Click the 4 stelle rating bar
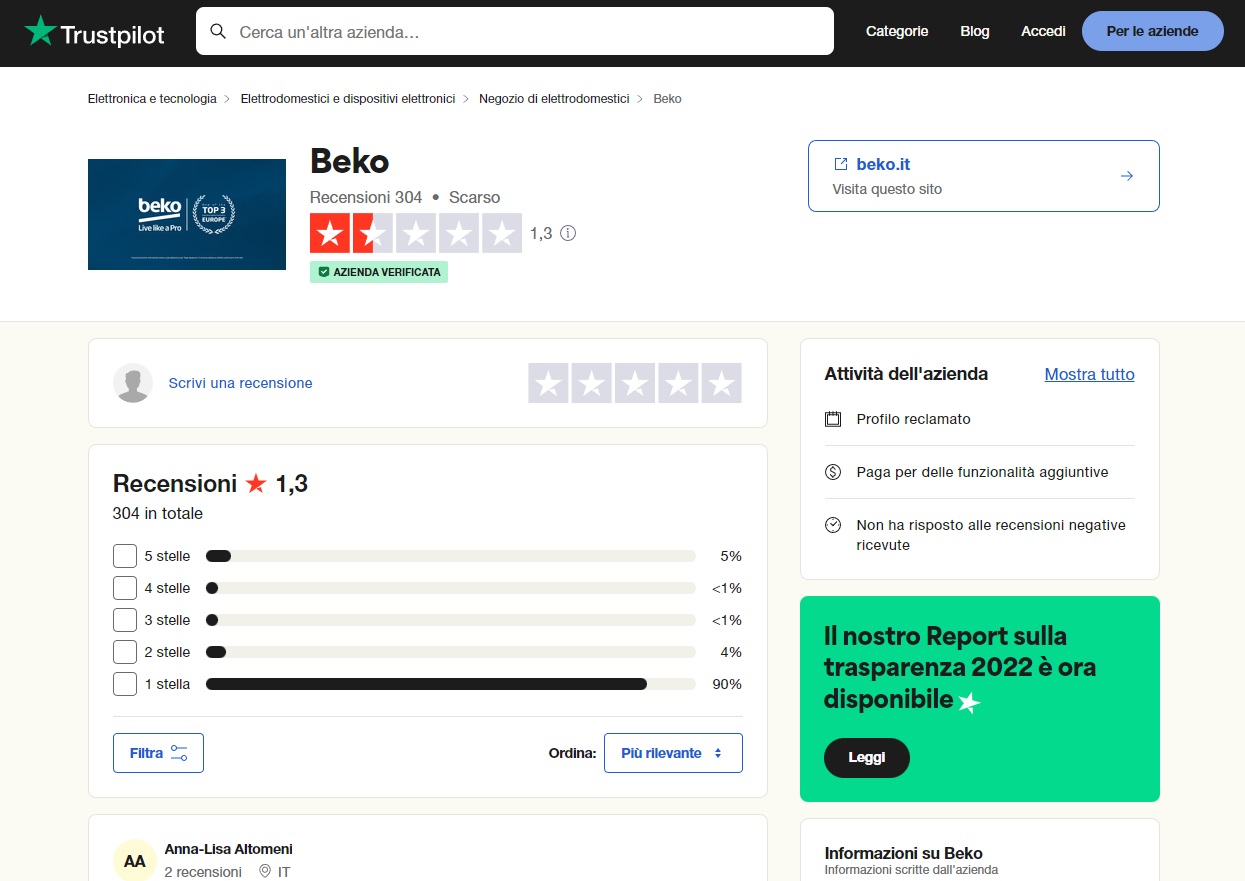 point(450,588)
